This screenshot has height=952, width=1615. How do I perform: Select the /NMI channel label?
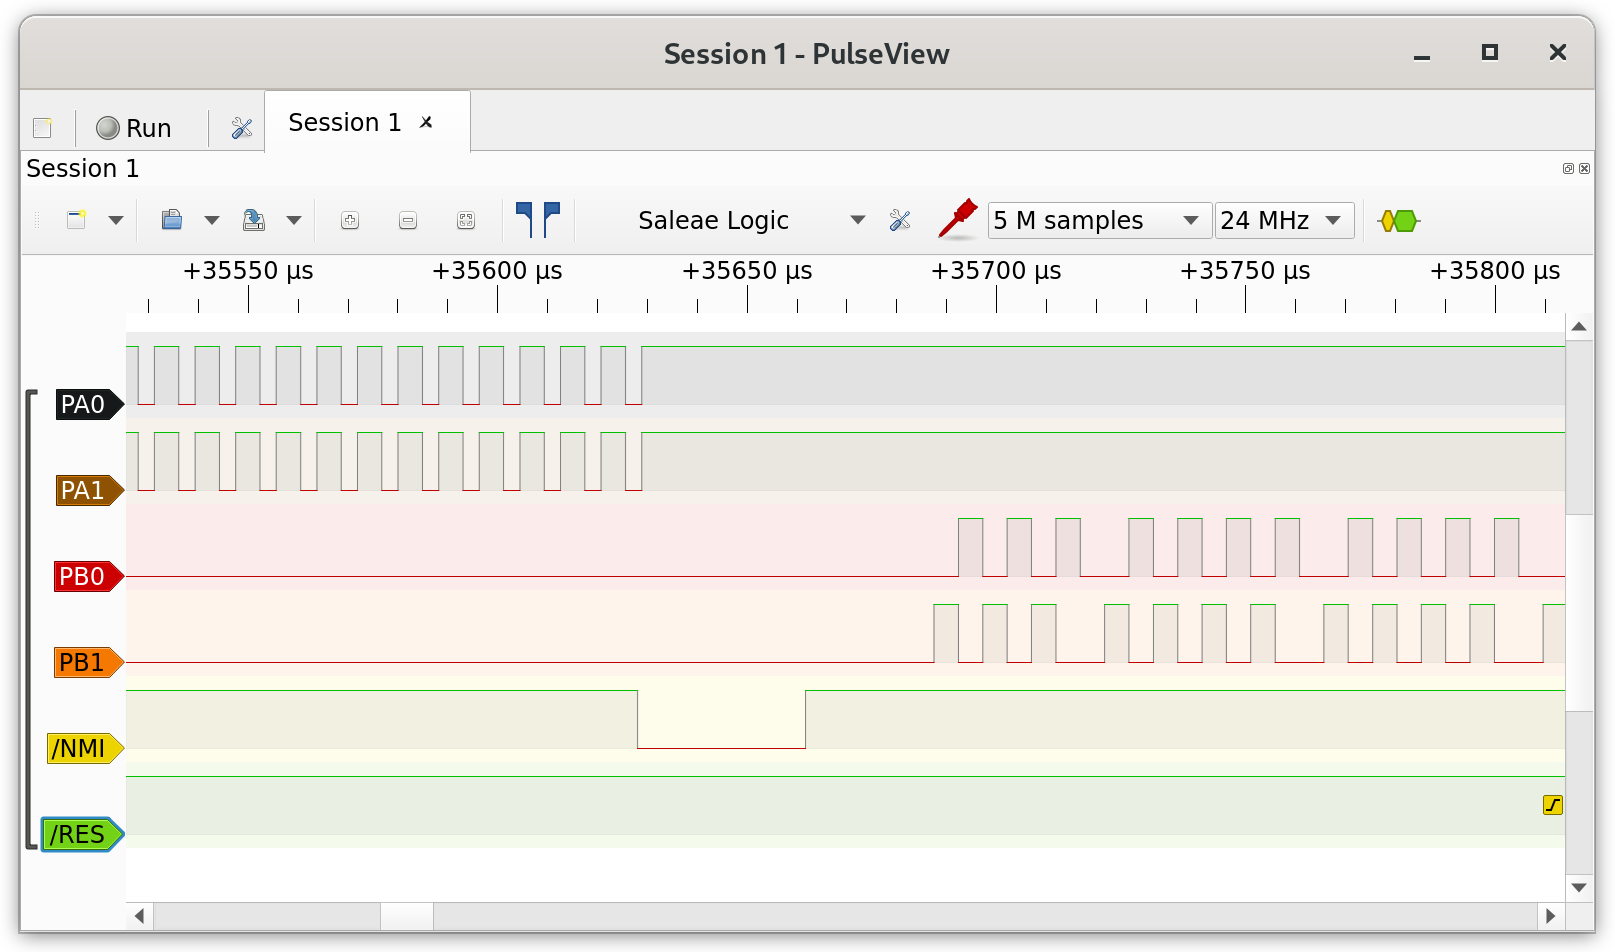pos(80,749)
